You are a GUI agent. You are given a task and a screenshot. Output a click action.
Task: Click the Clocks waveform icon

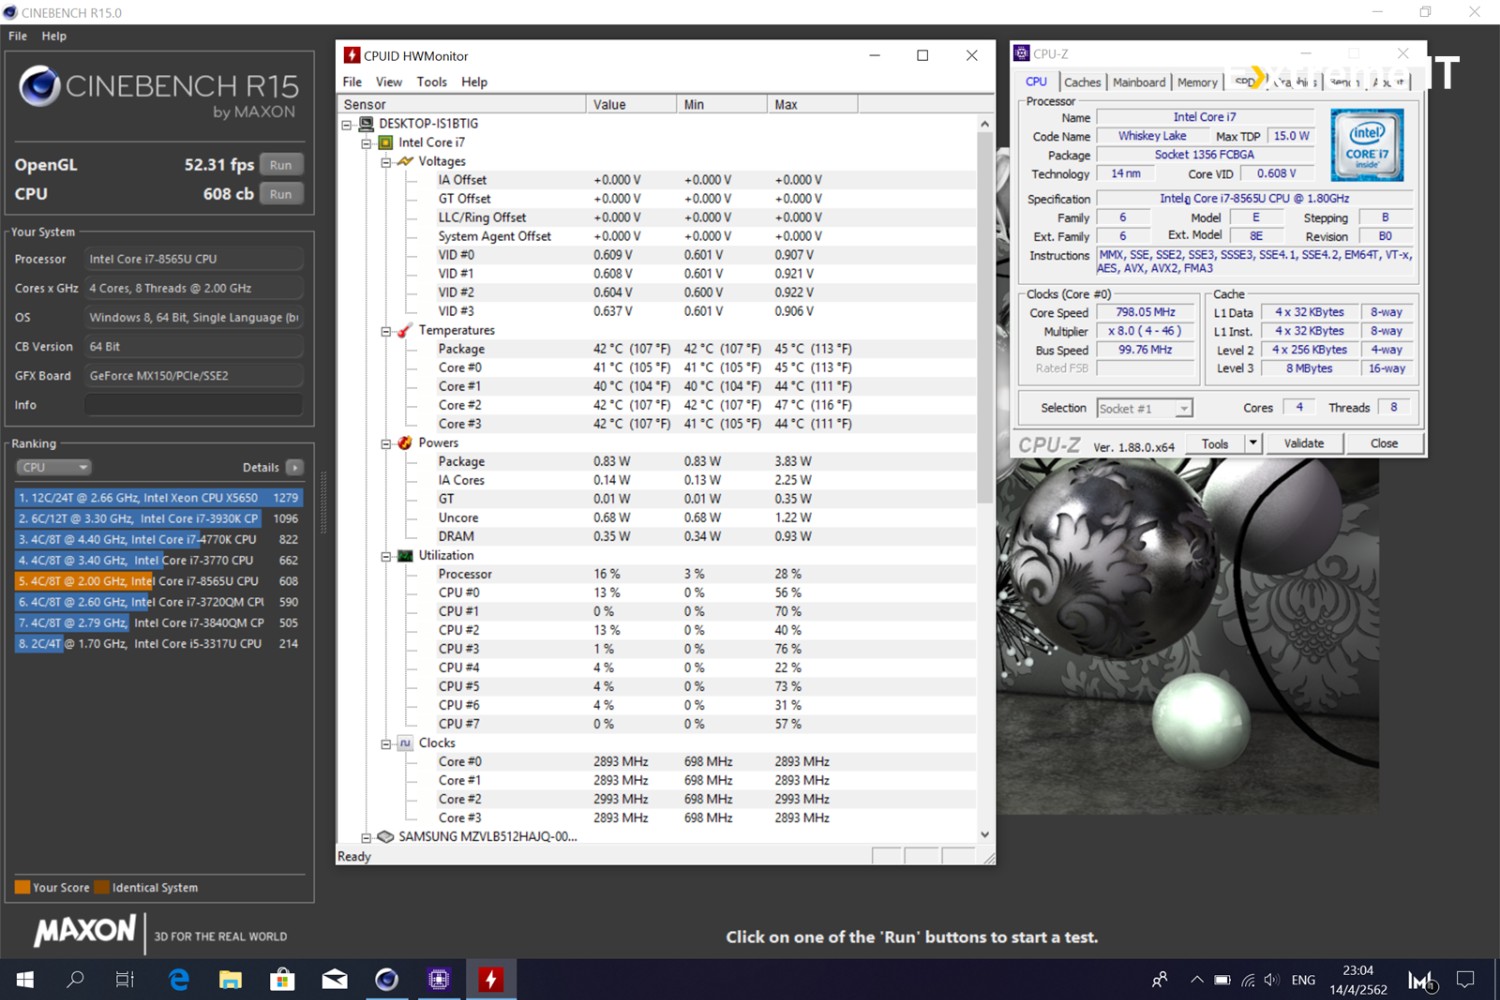pyautogui.click(x=405, y=743)
